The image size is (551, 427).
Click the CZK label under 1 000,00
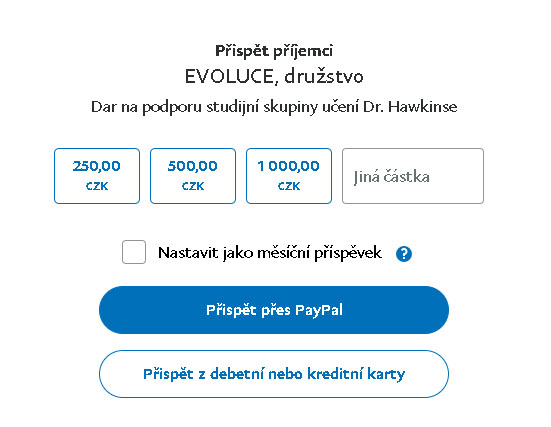(289, 186)
